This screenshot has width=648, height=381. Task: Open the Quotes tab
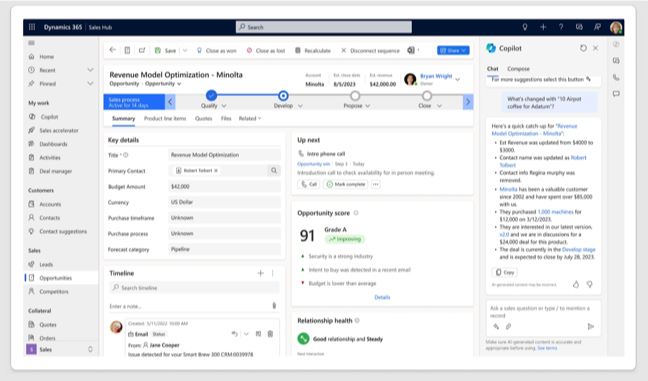click(x=203, y=119)
